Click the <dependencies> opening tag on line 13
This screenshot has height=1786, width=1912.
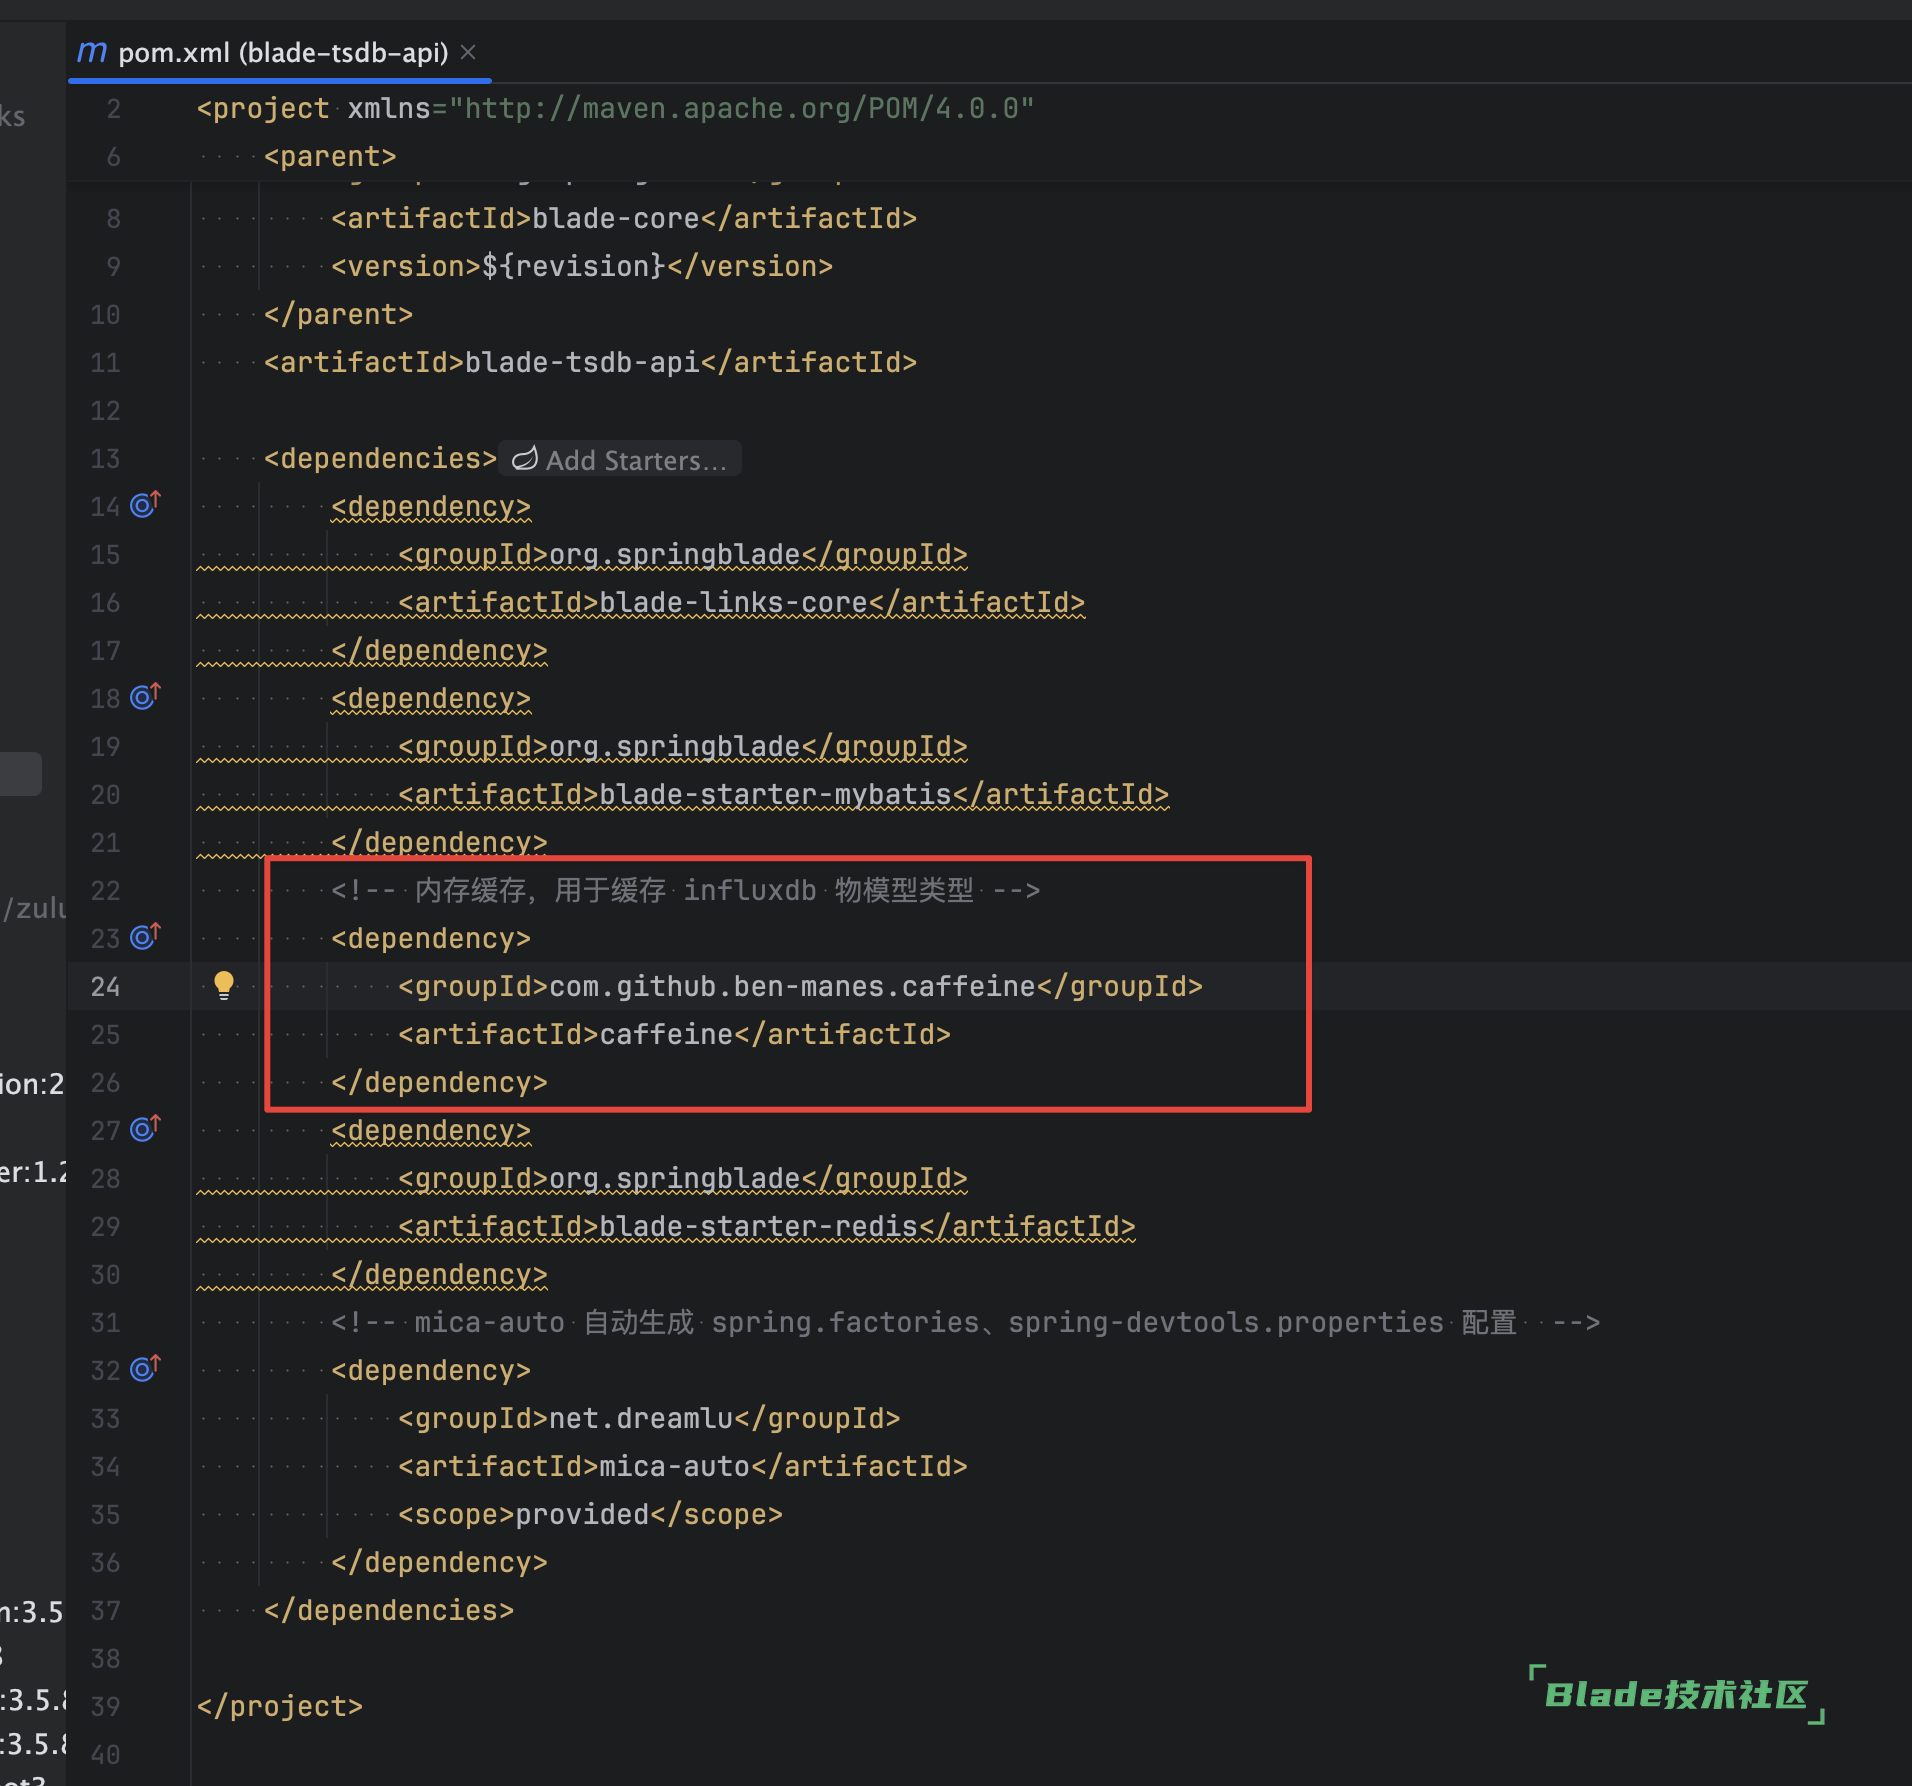(x=380, y=458)
